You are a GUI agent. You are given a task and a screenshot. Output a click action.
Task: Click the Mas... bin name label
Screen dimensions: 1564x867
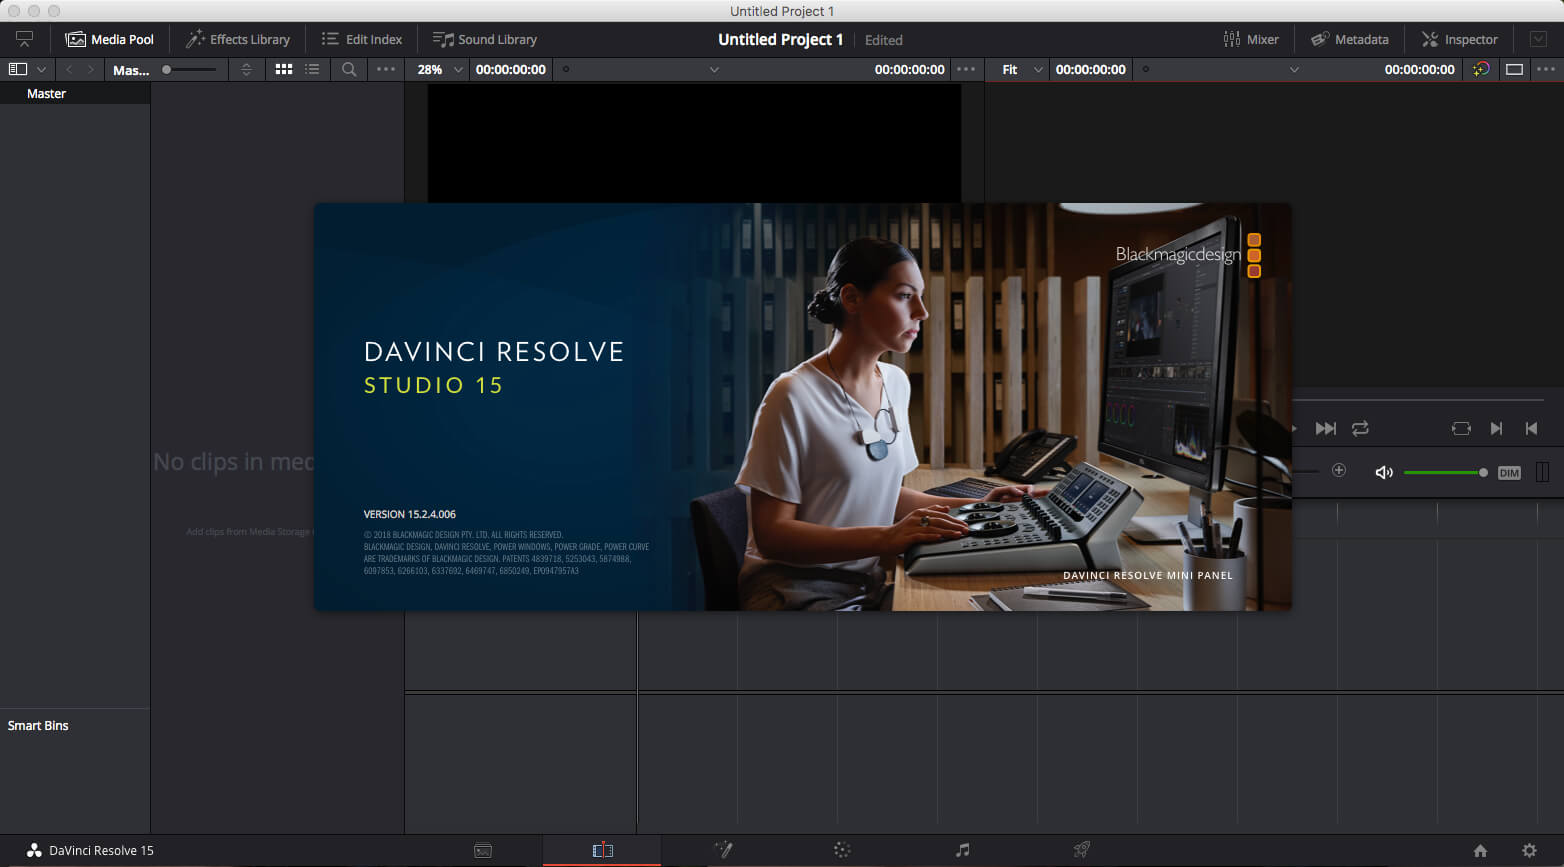point(131,70)
